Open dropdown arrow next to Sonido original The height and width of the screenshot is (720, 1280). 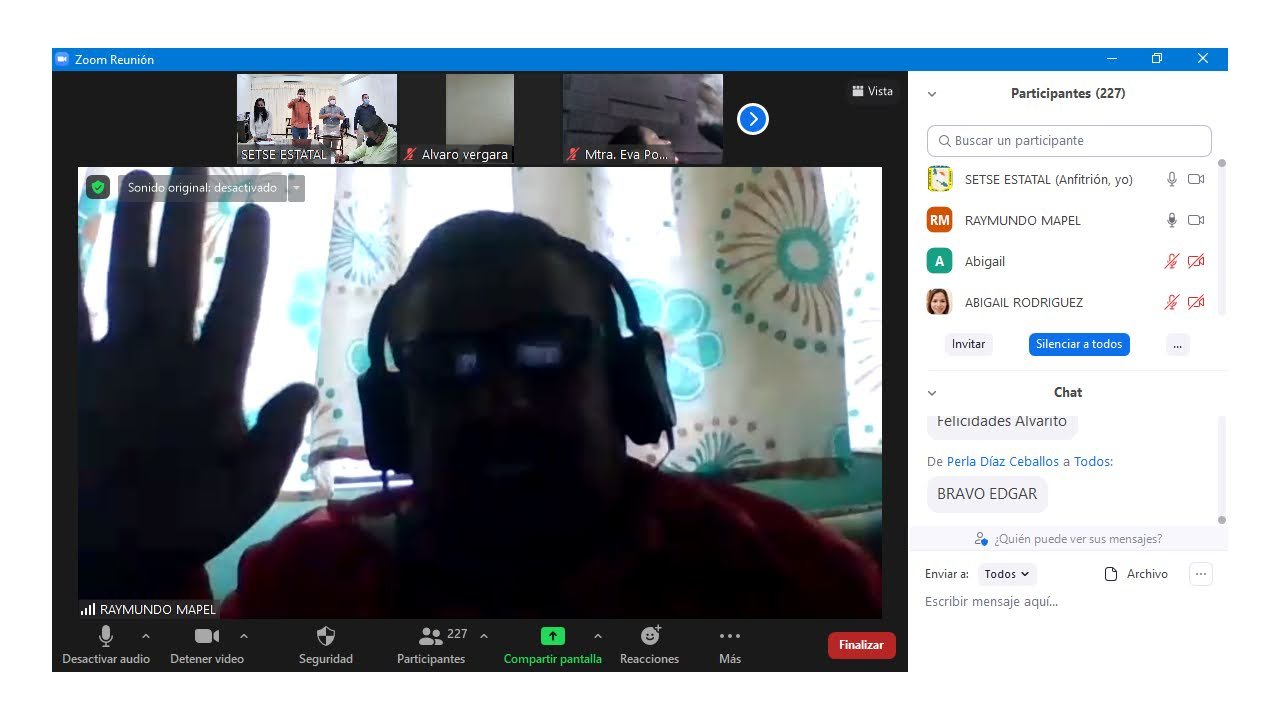[296, 188]
